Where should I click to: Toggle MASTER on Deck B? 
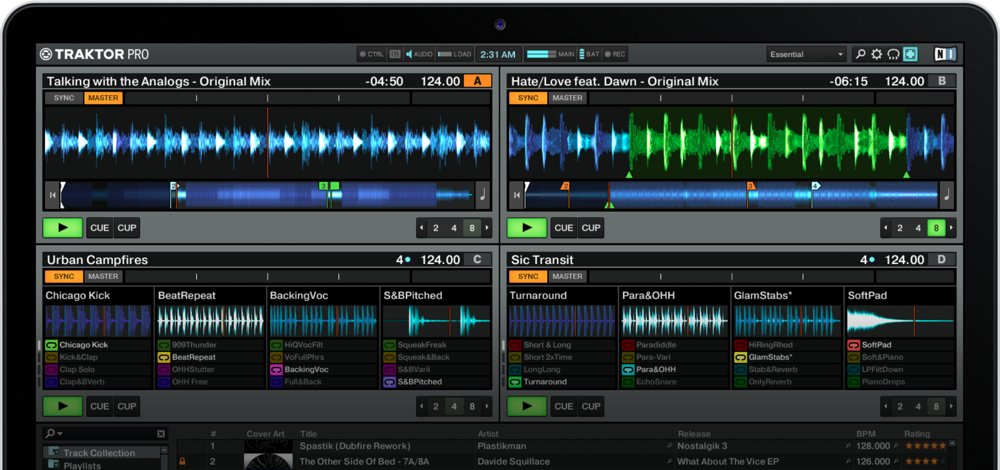568,98
